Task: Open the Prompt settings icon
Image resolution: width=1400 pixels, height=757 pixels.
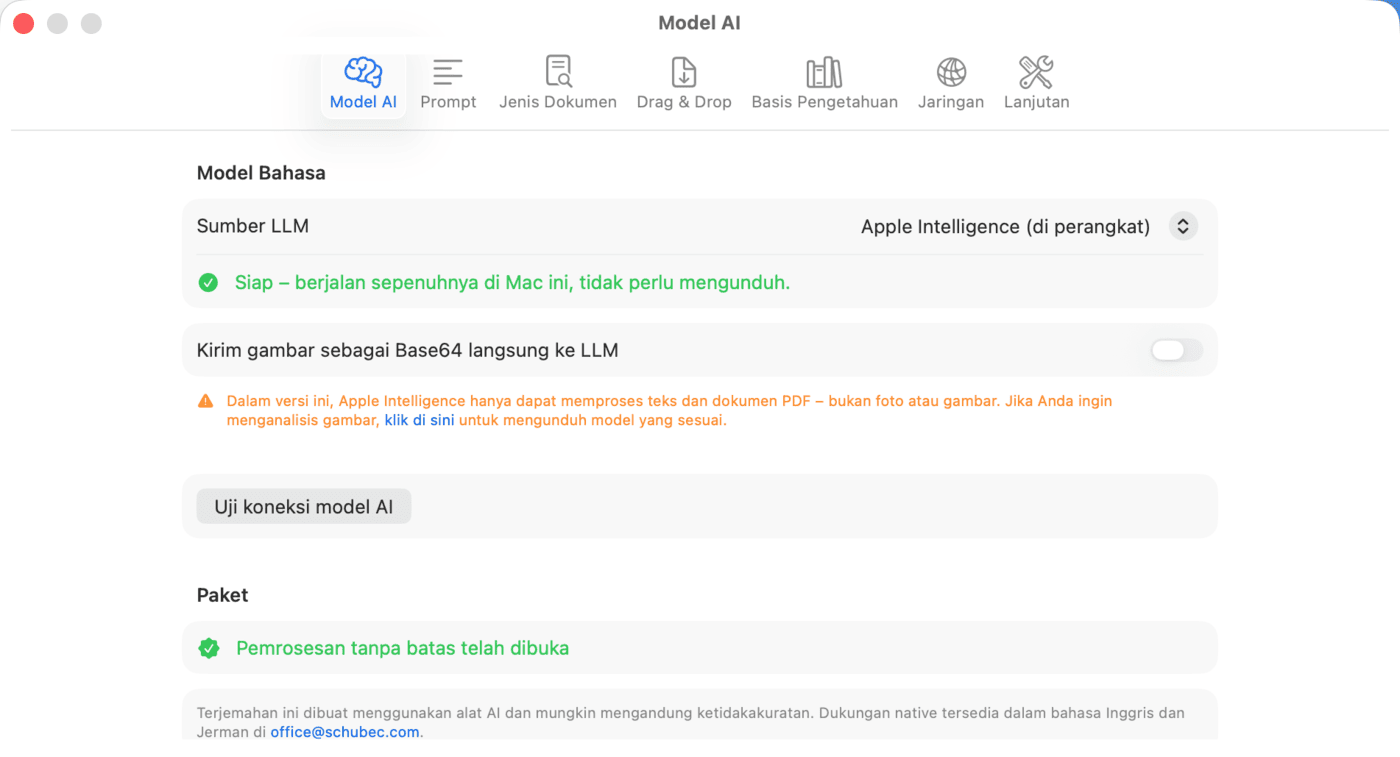Action: tap(448, 72)
